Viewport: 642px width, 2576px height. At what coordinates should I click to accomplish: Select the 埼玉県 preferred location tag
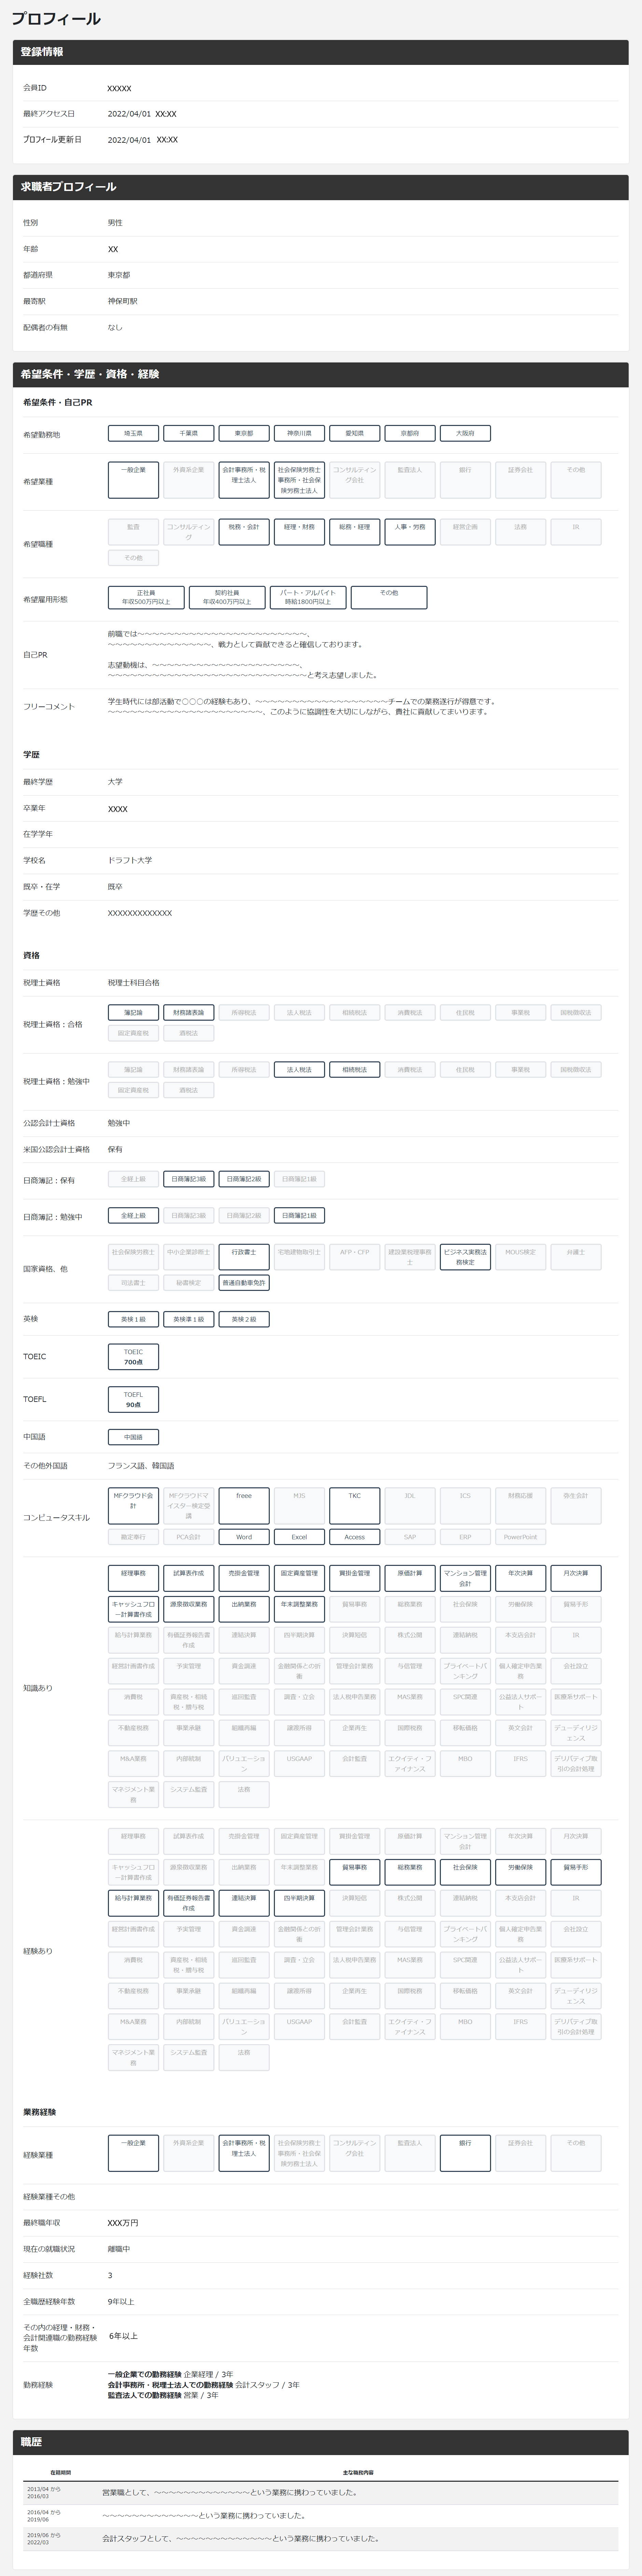[x=133, y=434]
